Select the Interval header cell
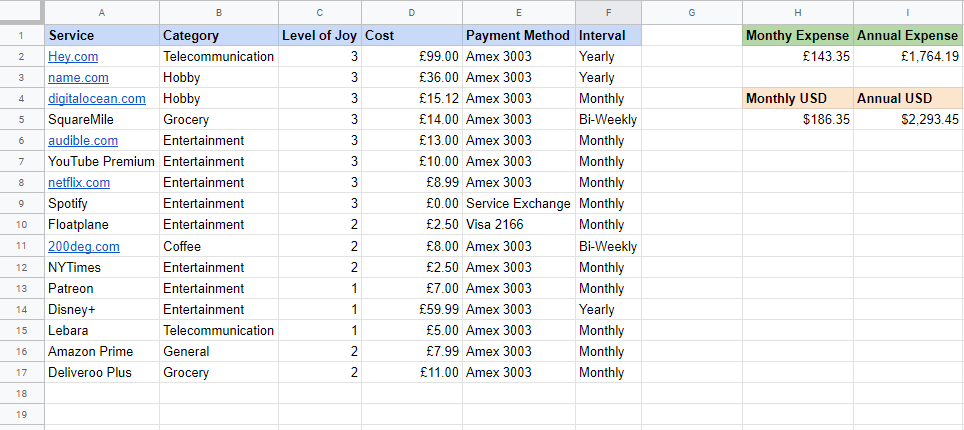Viewport: 964px width, 430px height. pos(609,35)
